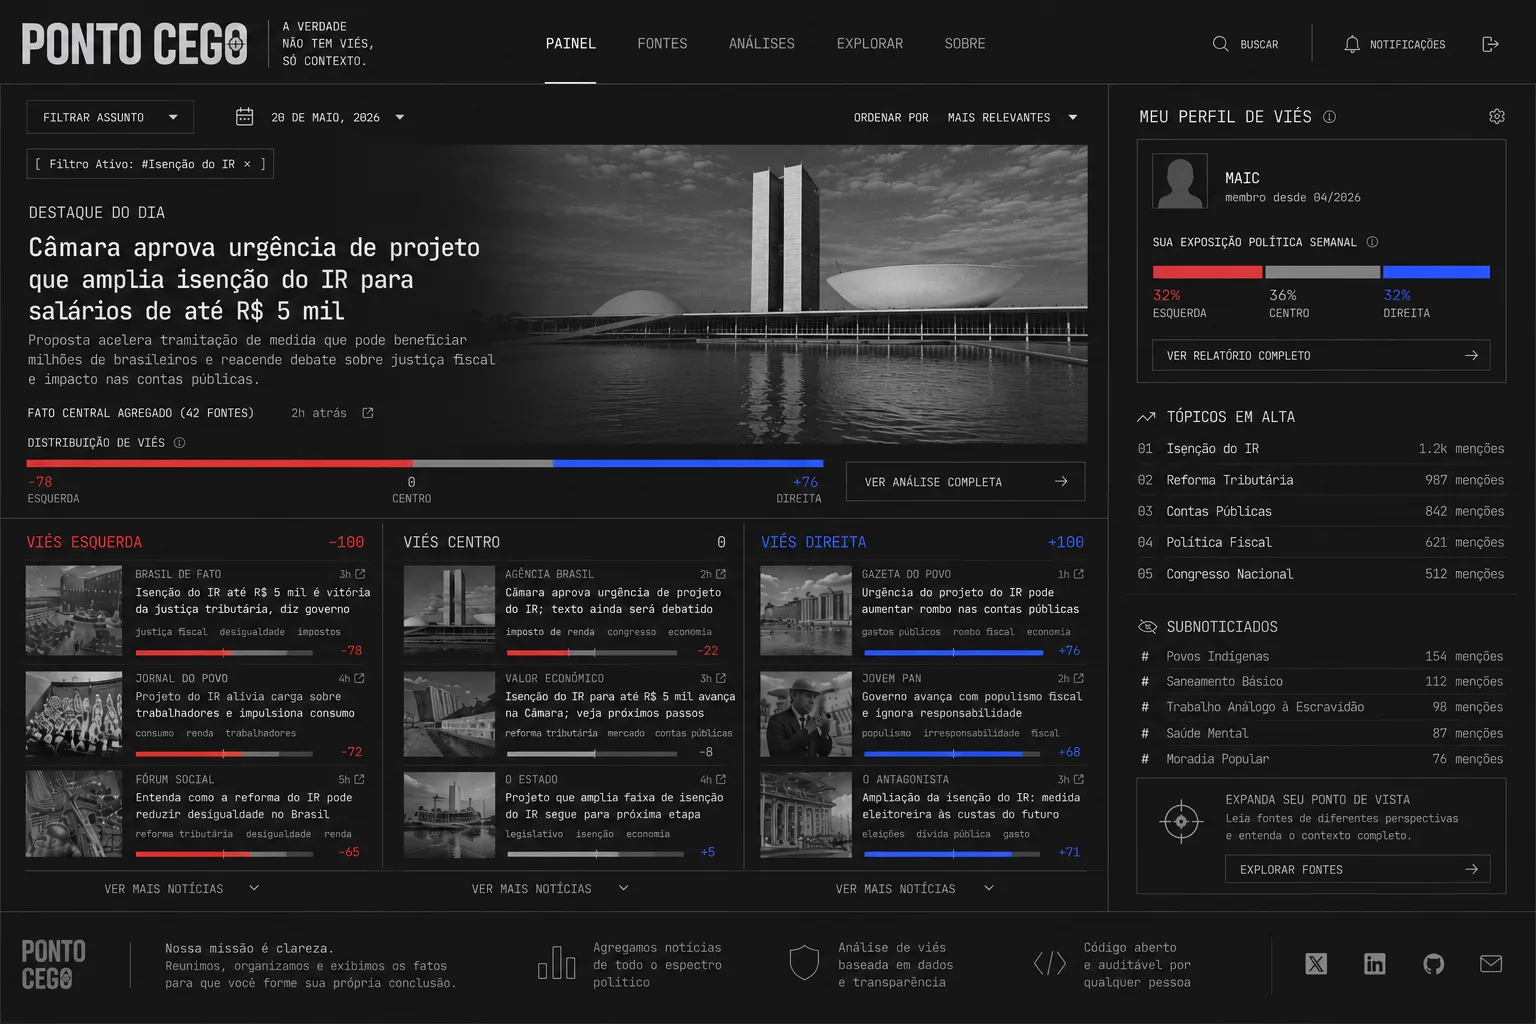Click the Brasil de Fato article thumbnail
Viewport: 1536px width, 1024px height.
click(x=74, y=610)
